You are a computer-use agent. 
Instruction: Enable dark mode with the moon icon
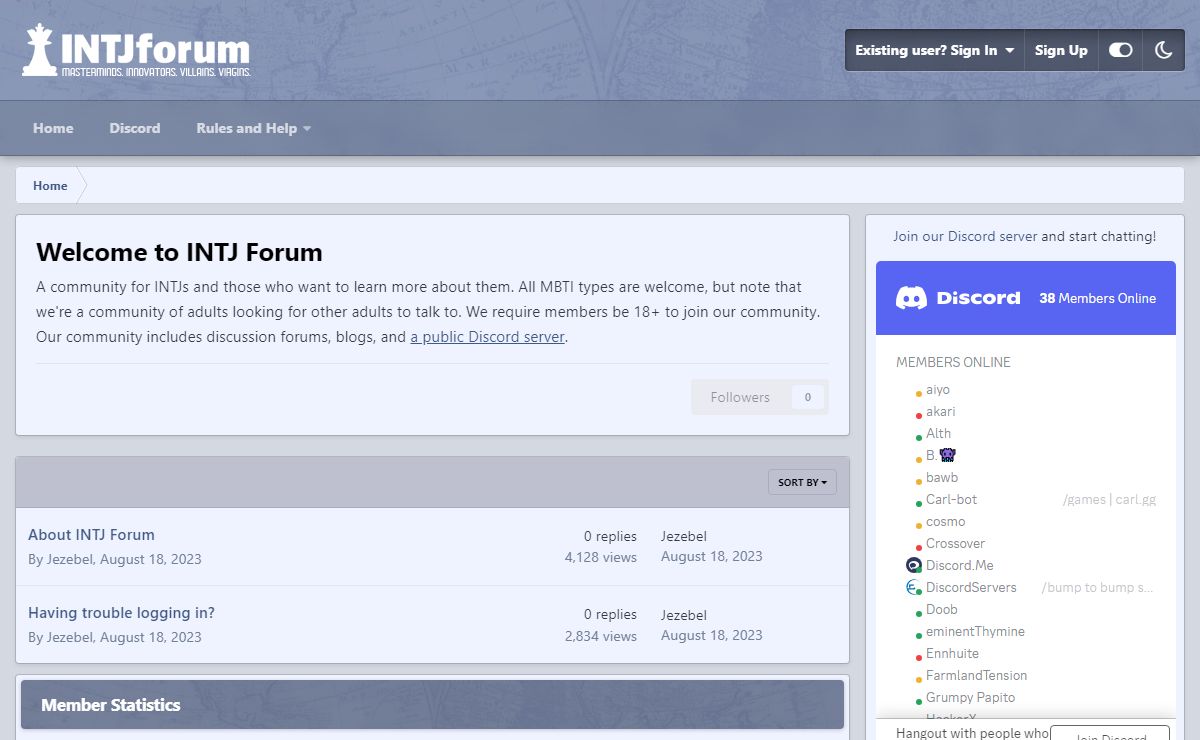(x=1163, y=50)
